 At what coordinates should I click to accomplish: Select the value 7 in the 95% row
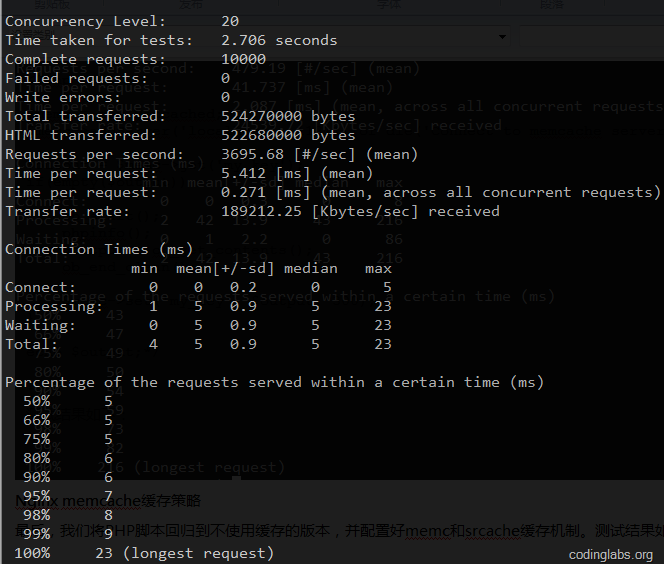108,496
